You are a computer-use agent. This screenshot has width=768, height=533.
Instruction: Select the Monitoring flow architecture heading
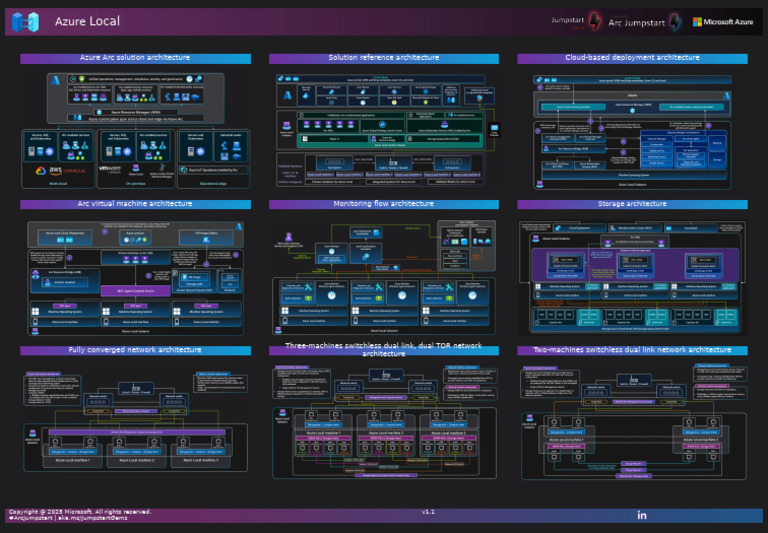click(x=384, y=204)
